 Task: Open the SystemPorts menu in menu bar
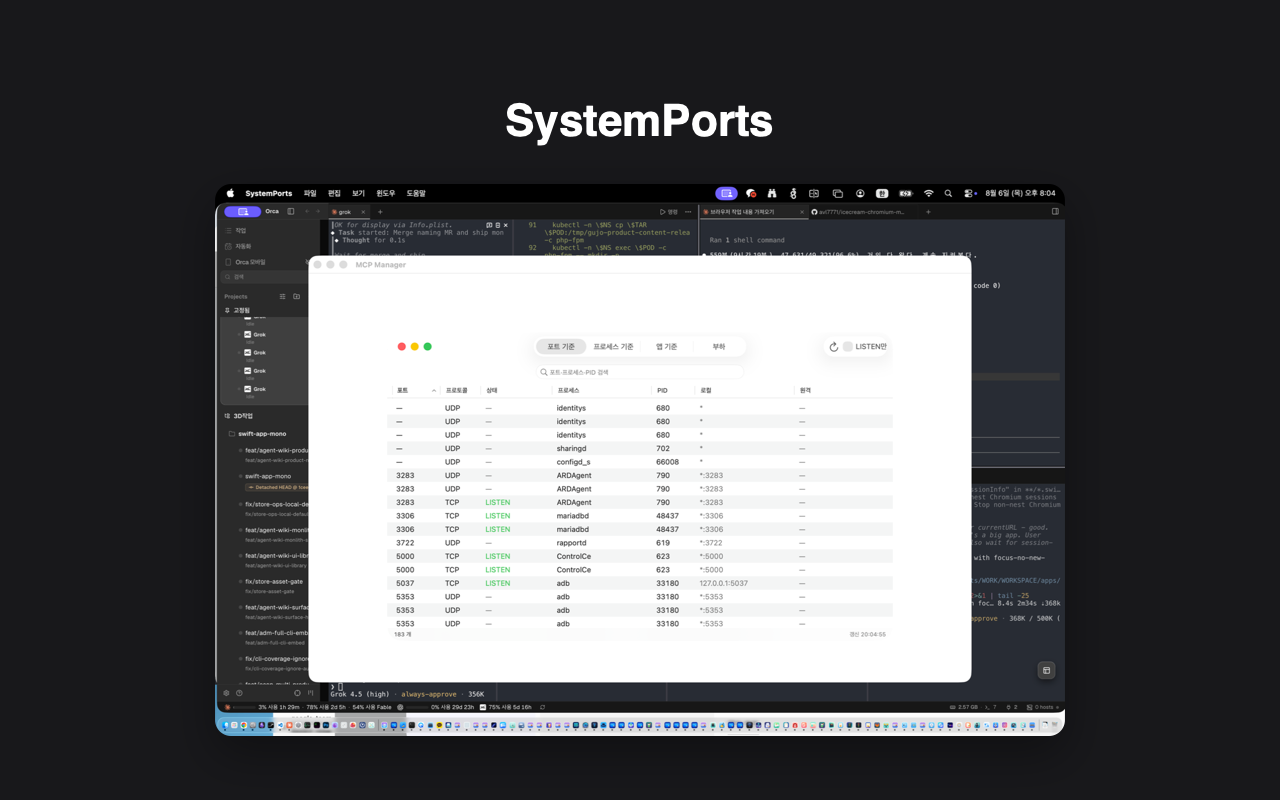tap(269, 193)
